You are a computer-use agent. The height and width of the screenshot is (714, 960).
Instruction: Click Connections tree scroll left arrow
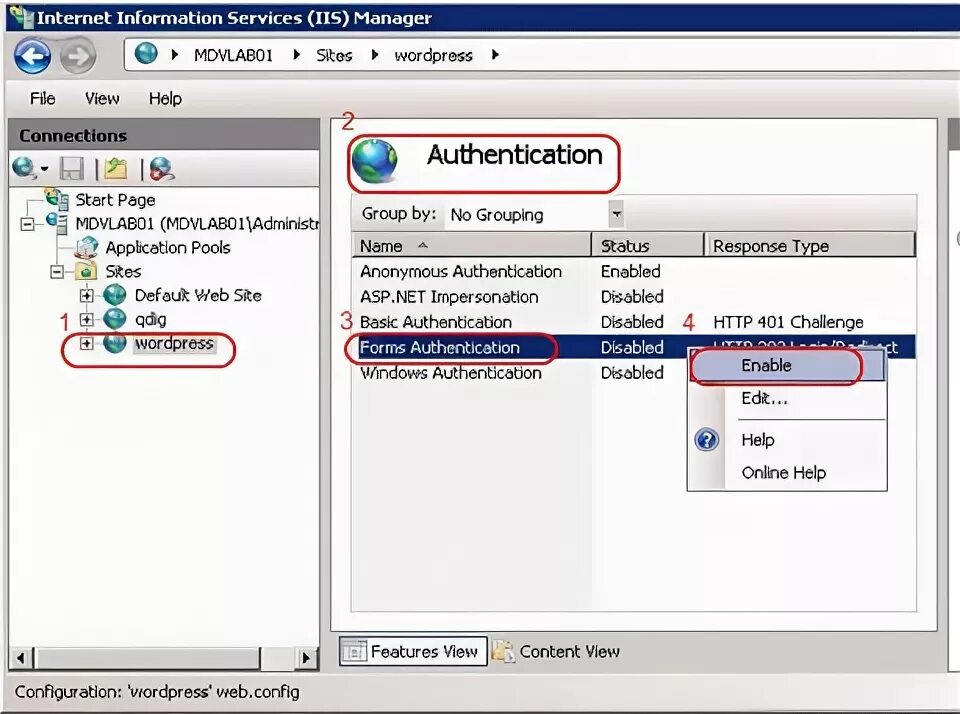(x=21, y=658)
